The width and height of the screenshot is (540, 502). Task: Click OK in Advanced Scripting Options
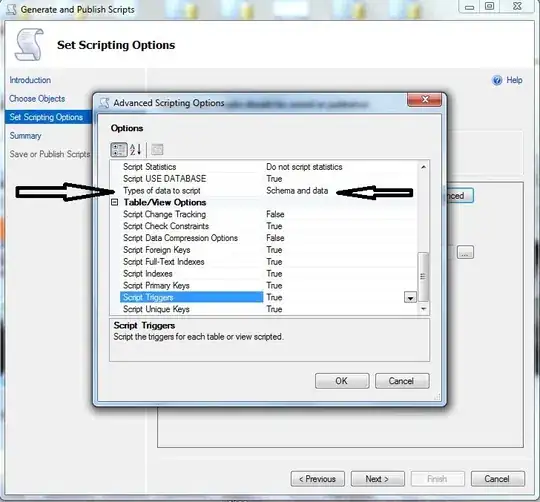(x=342, y=381)
